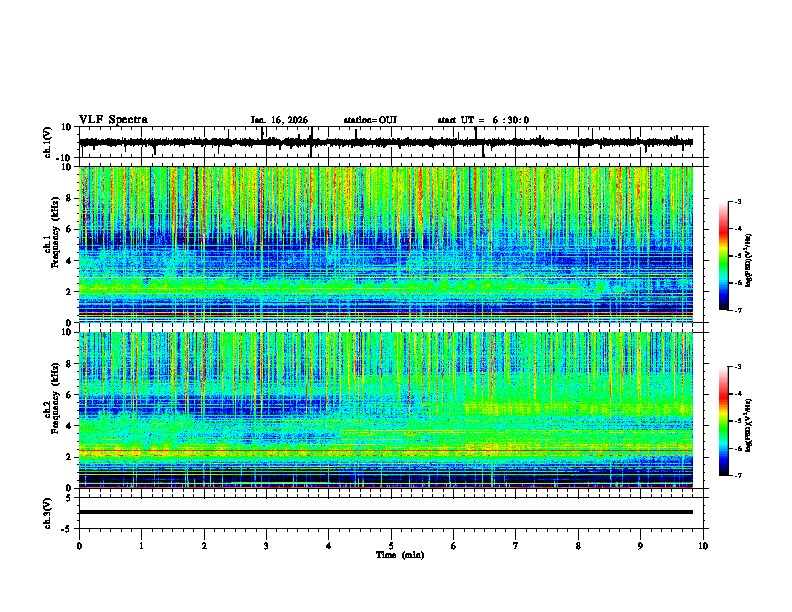The width and height of the screenshot is (792, 612).
Task: Select the ch.1 voltage waveform trace panel
Action: tap(391, 142)
